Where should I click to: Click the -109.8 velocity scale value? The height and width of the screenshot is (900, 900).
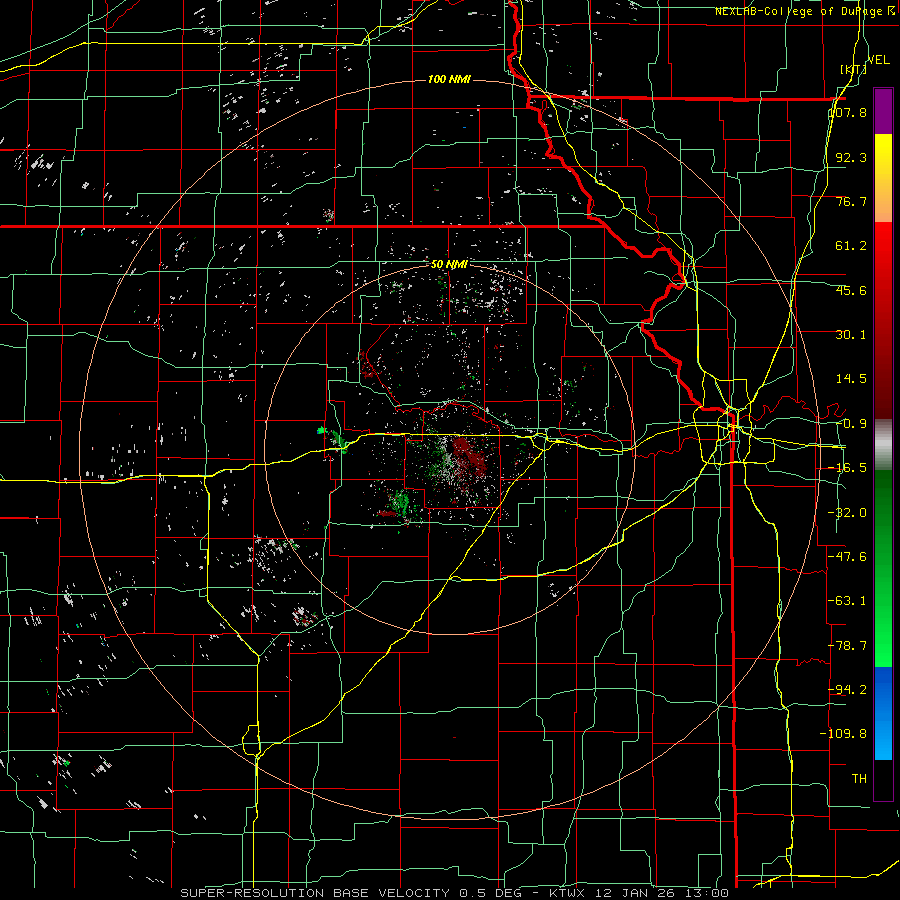click(843, 734)
